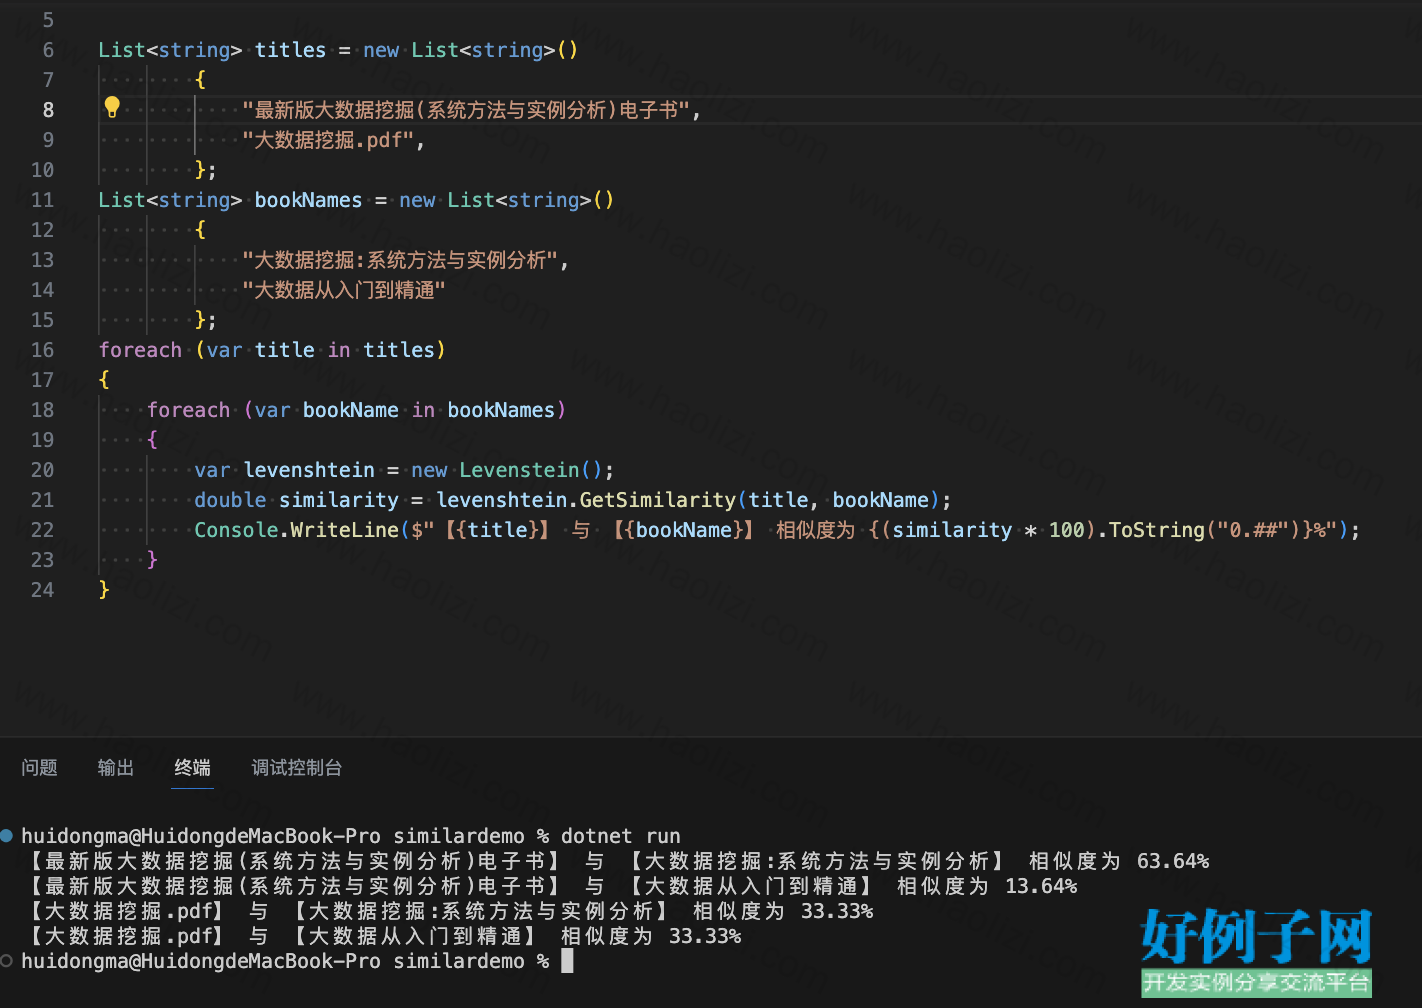Click the string "大数据挖掘:系统方法与实例分析" on line 13
Screen dimensions: 1422x1008
(x=400, y=260)
